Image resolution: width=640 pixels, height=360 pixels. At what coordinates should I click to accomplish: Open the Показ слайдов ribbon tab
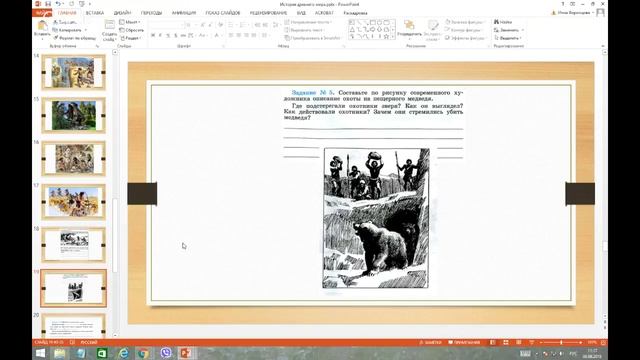tap(223, 13)
